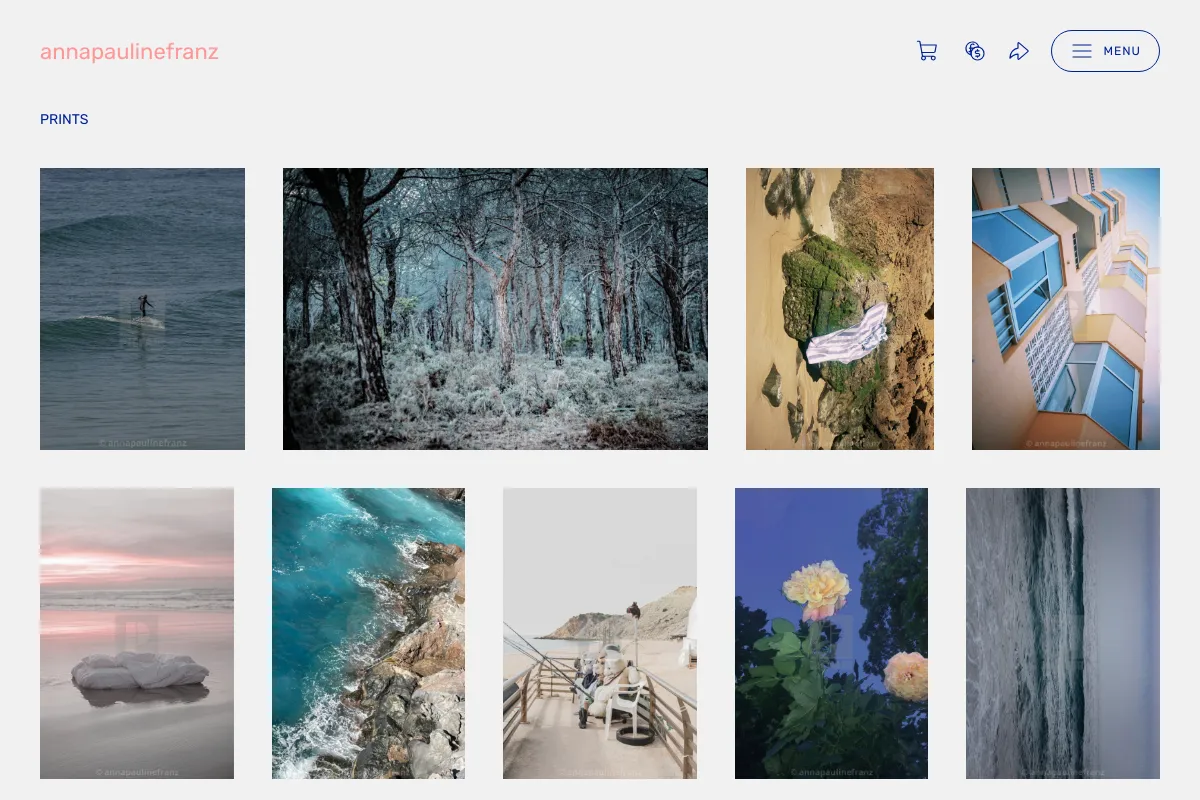This screenshot has height=800, width=1200.
Task: Open the teddy bear on chair print
Action: [600, 633]
